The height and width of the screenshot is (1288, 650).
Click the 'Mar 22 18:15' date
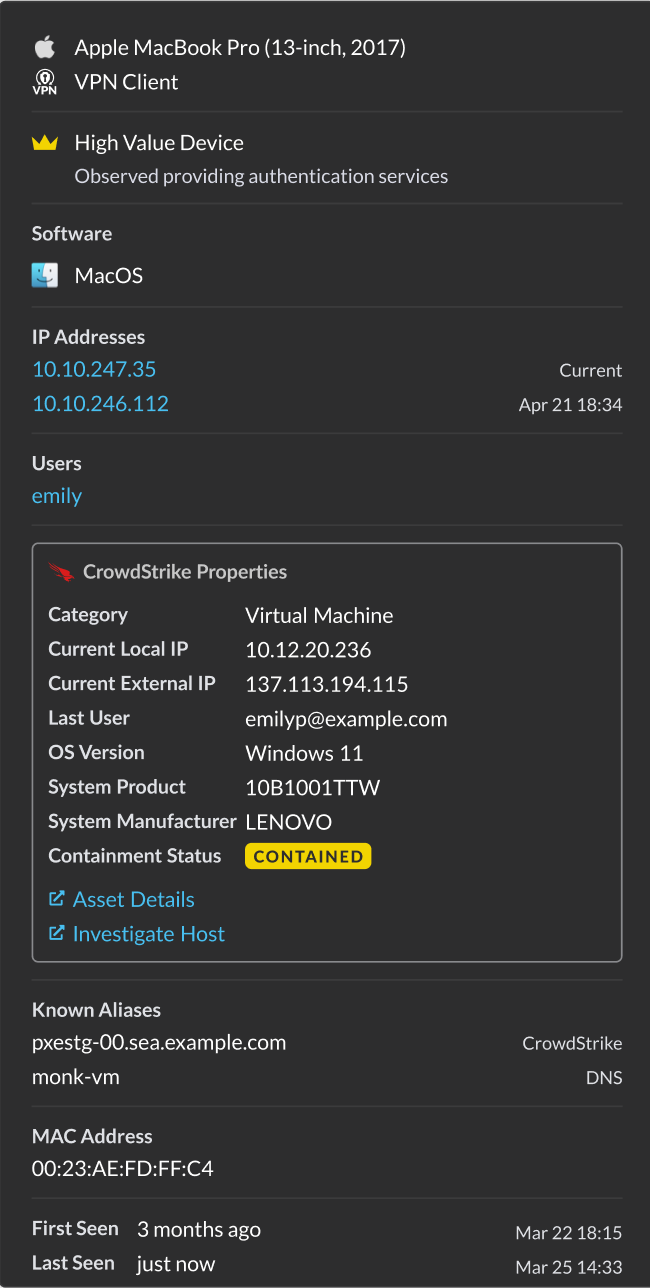(x=569, y=1233)
